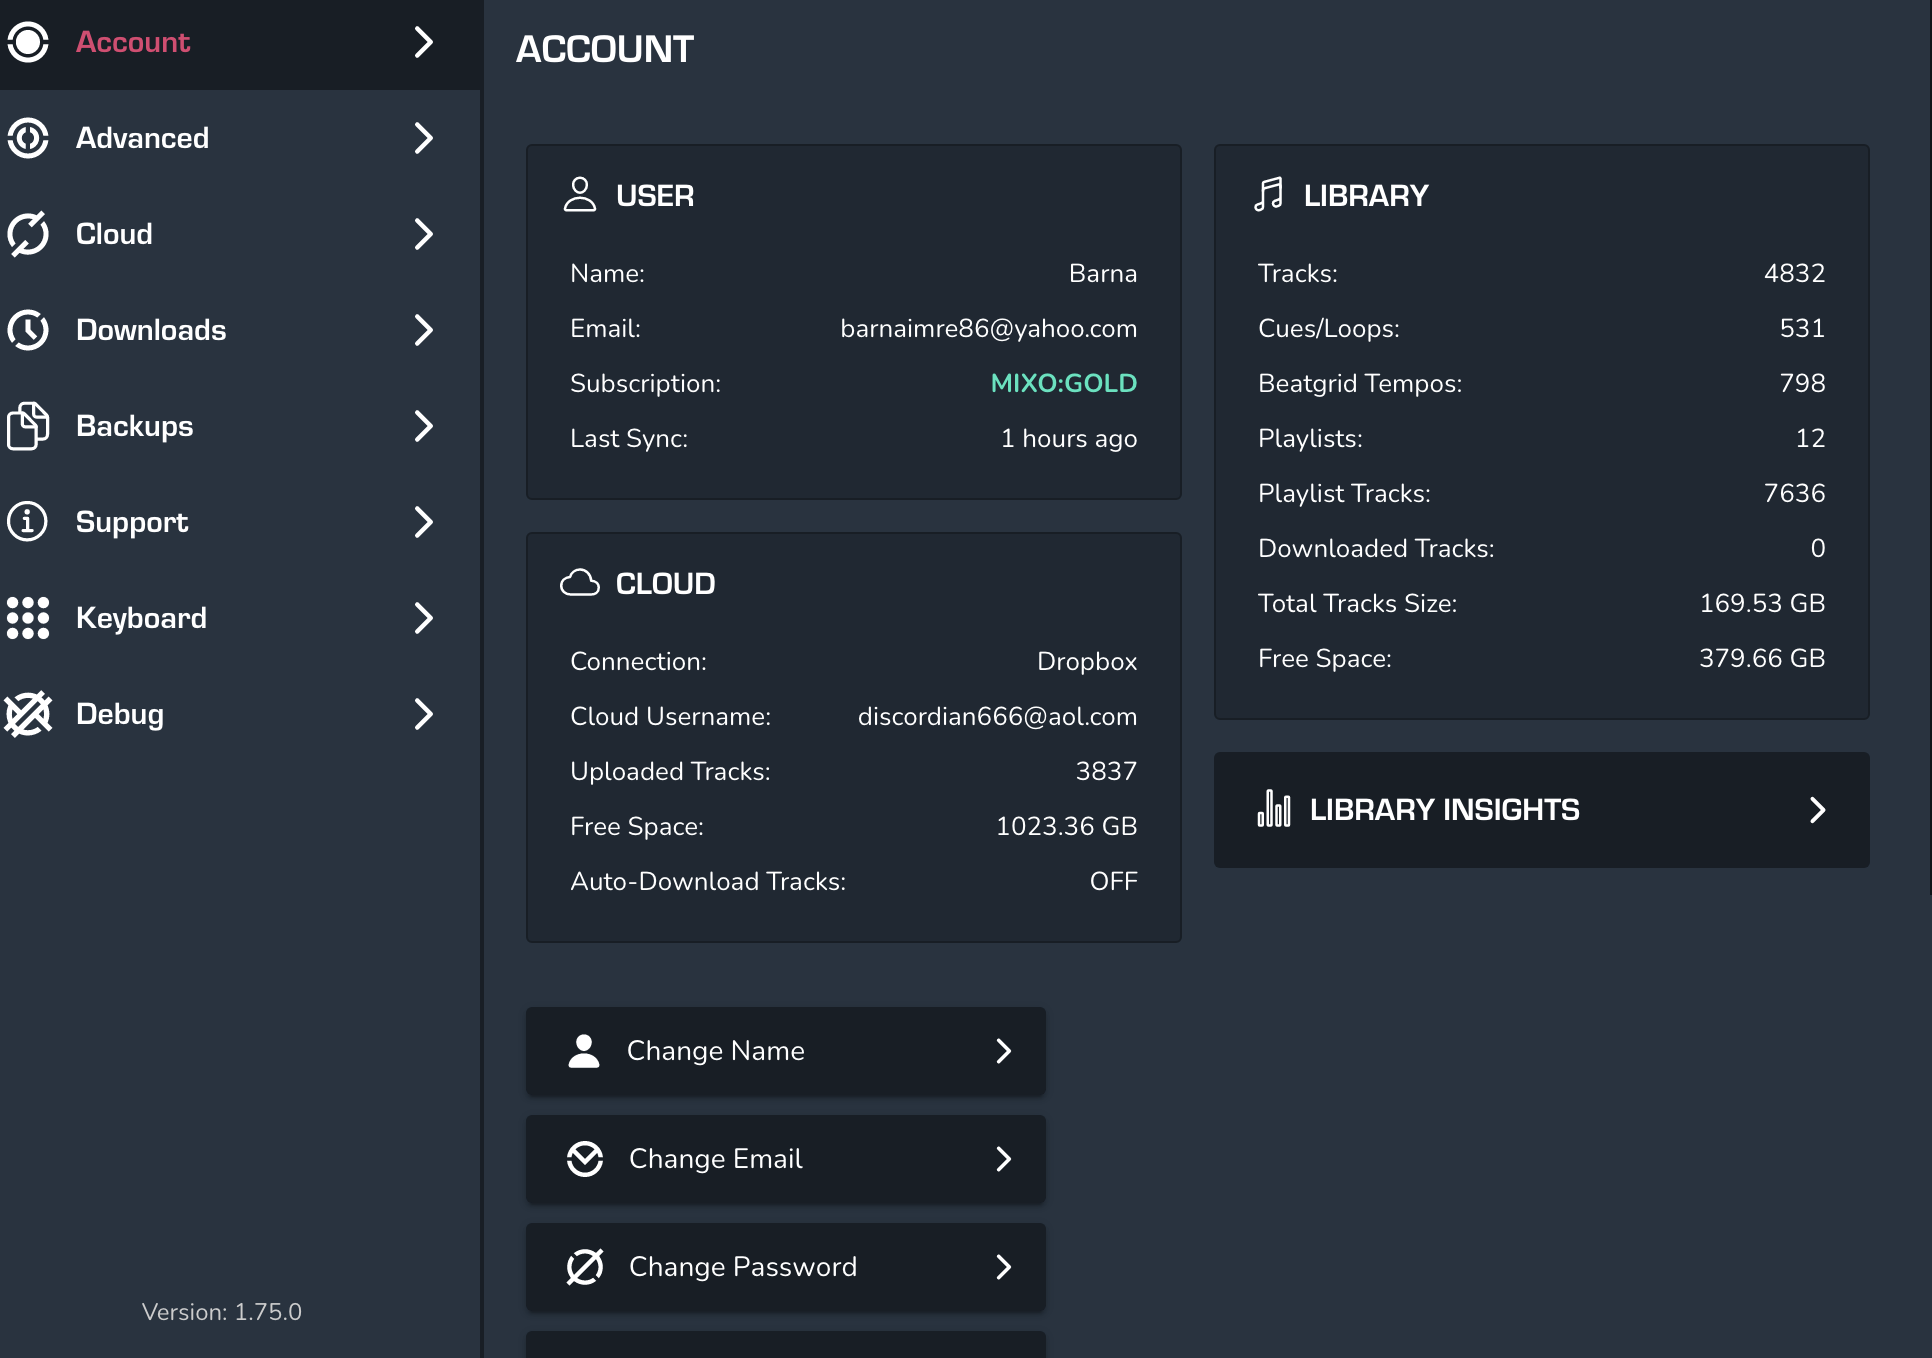Click the Keyboard grid icon

tap(28, 618)
